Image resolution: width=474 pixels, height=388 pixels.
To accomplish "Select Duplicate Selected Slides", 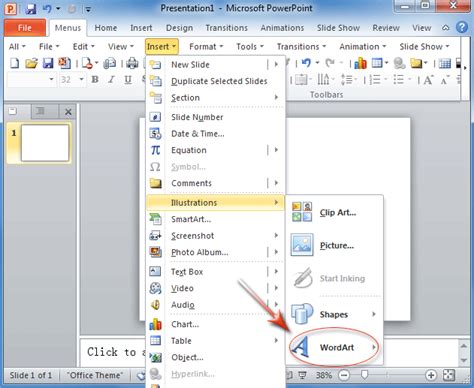I will pyautogui.click(x=215, y=81).
